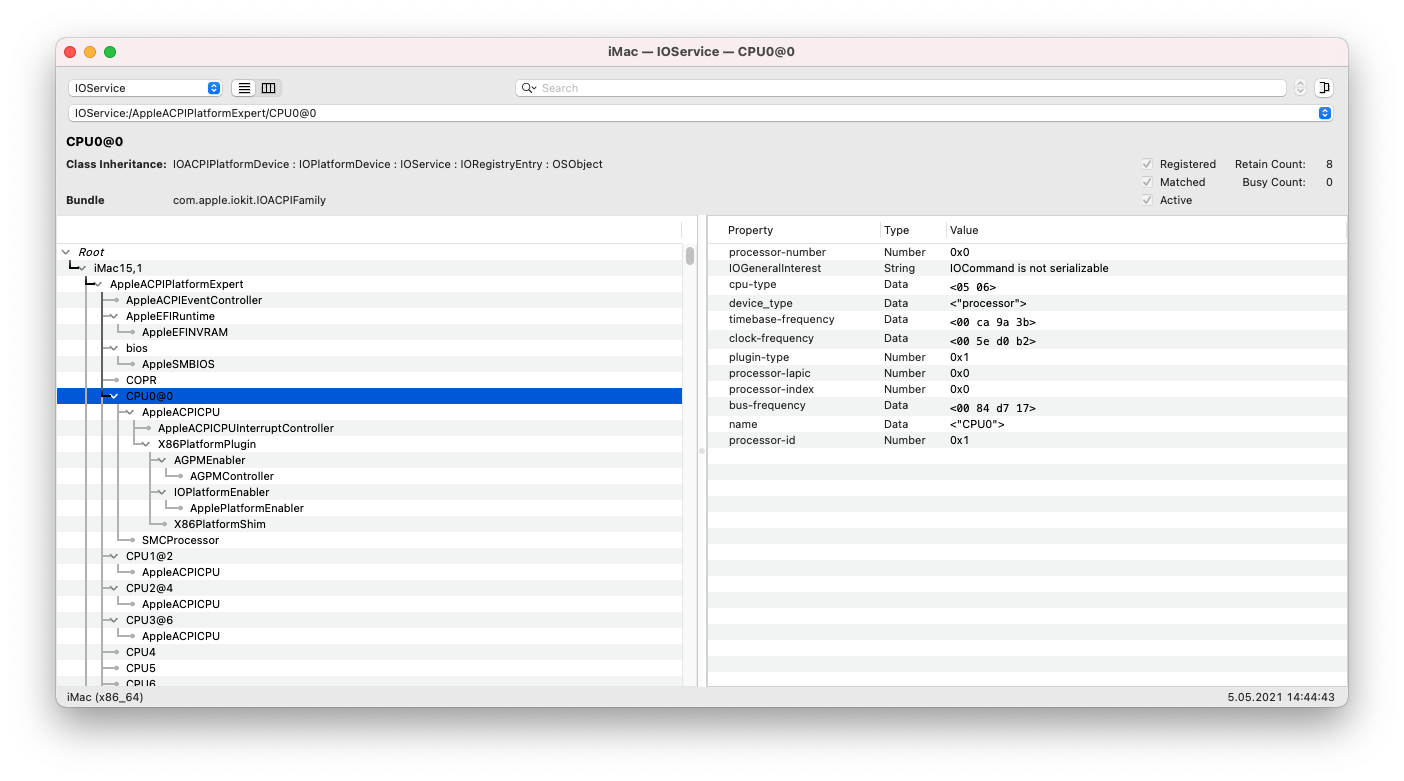The height and width of the screenshot is (781, 1404).
Task: Toggle the inspector sidebar icon
Action: click(1324, 88)
